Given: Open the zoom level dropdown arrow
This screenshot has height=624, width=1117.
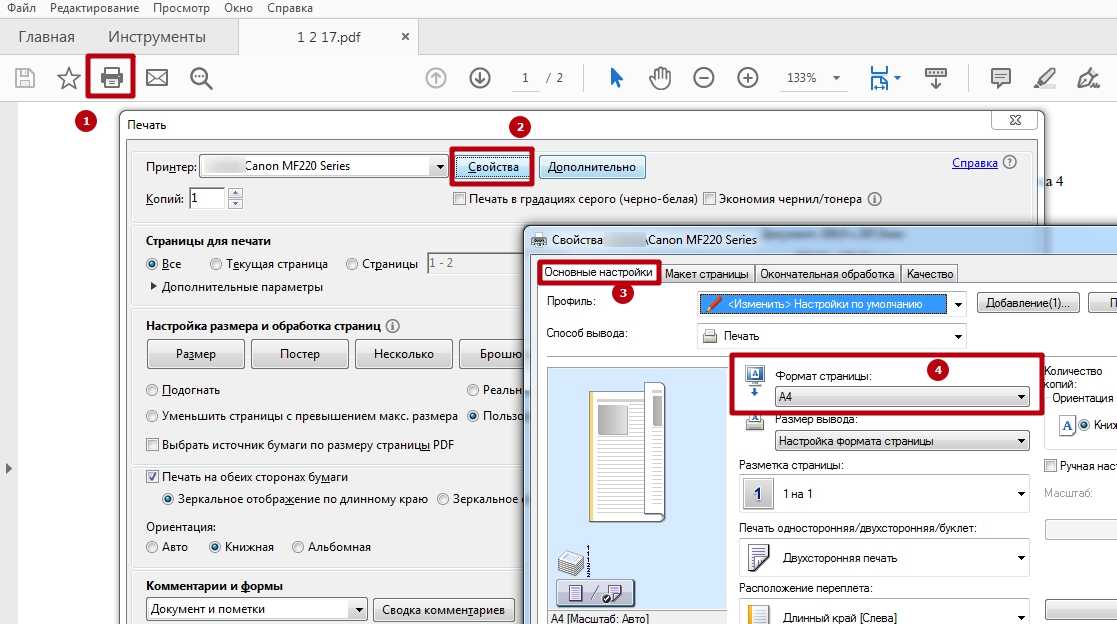Looking at the screenshot, I should click(x=836, y=78).
